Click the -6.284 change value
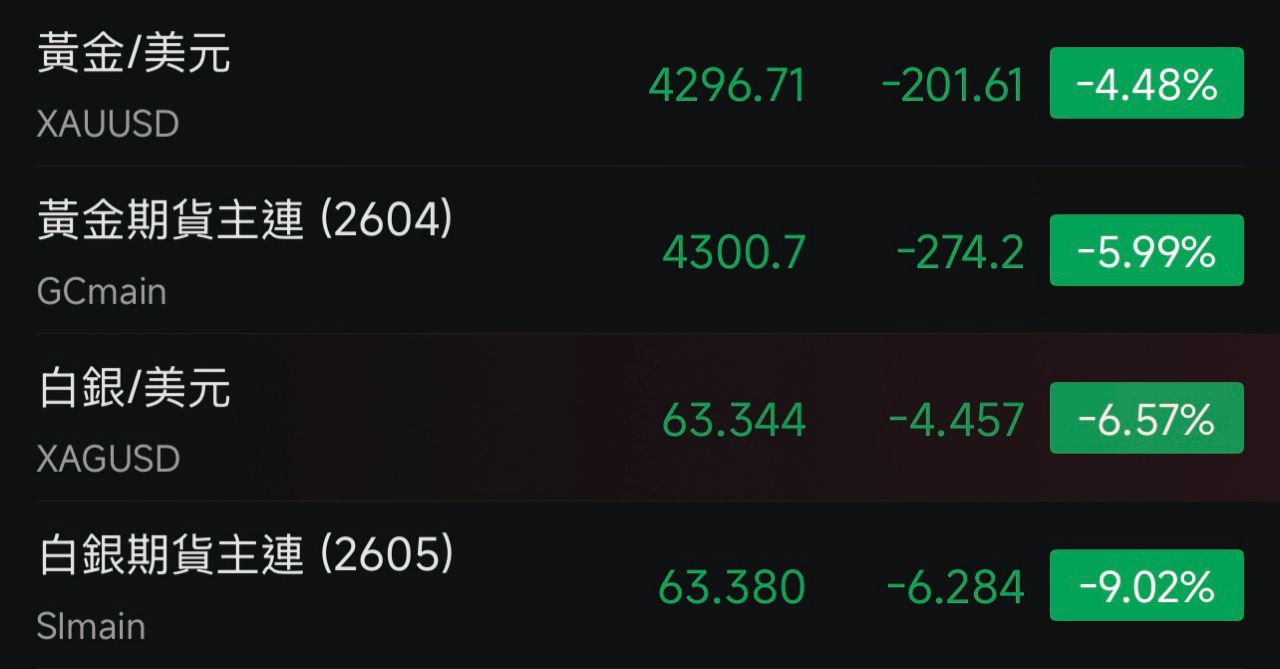The height and width of the screenshot is (669, 1280). click(956, 587)
